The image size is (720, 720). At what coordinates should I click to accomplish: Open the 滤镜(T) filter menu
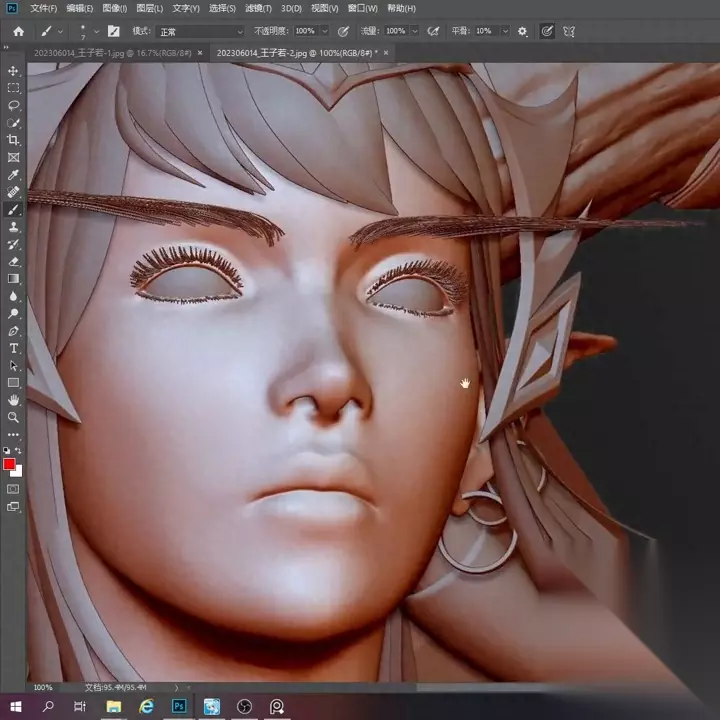259,8
